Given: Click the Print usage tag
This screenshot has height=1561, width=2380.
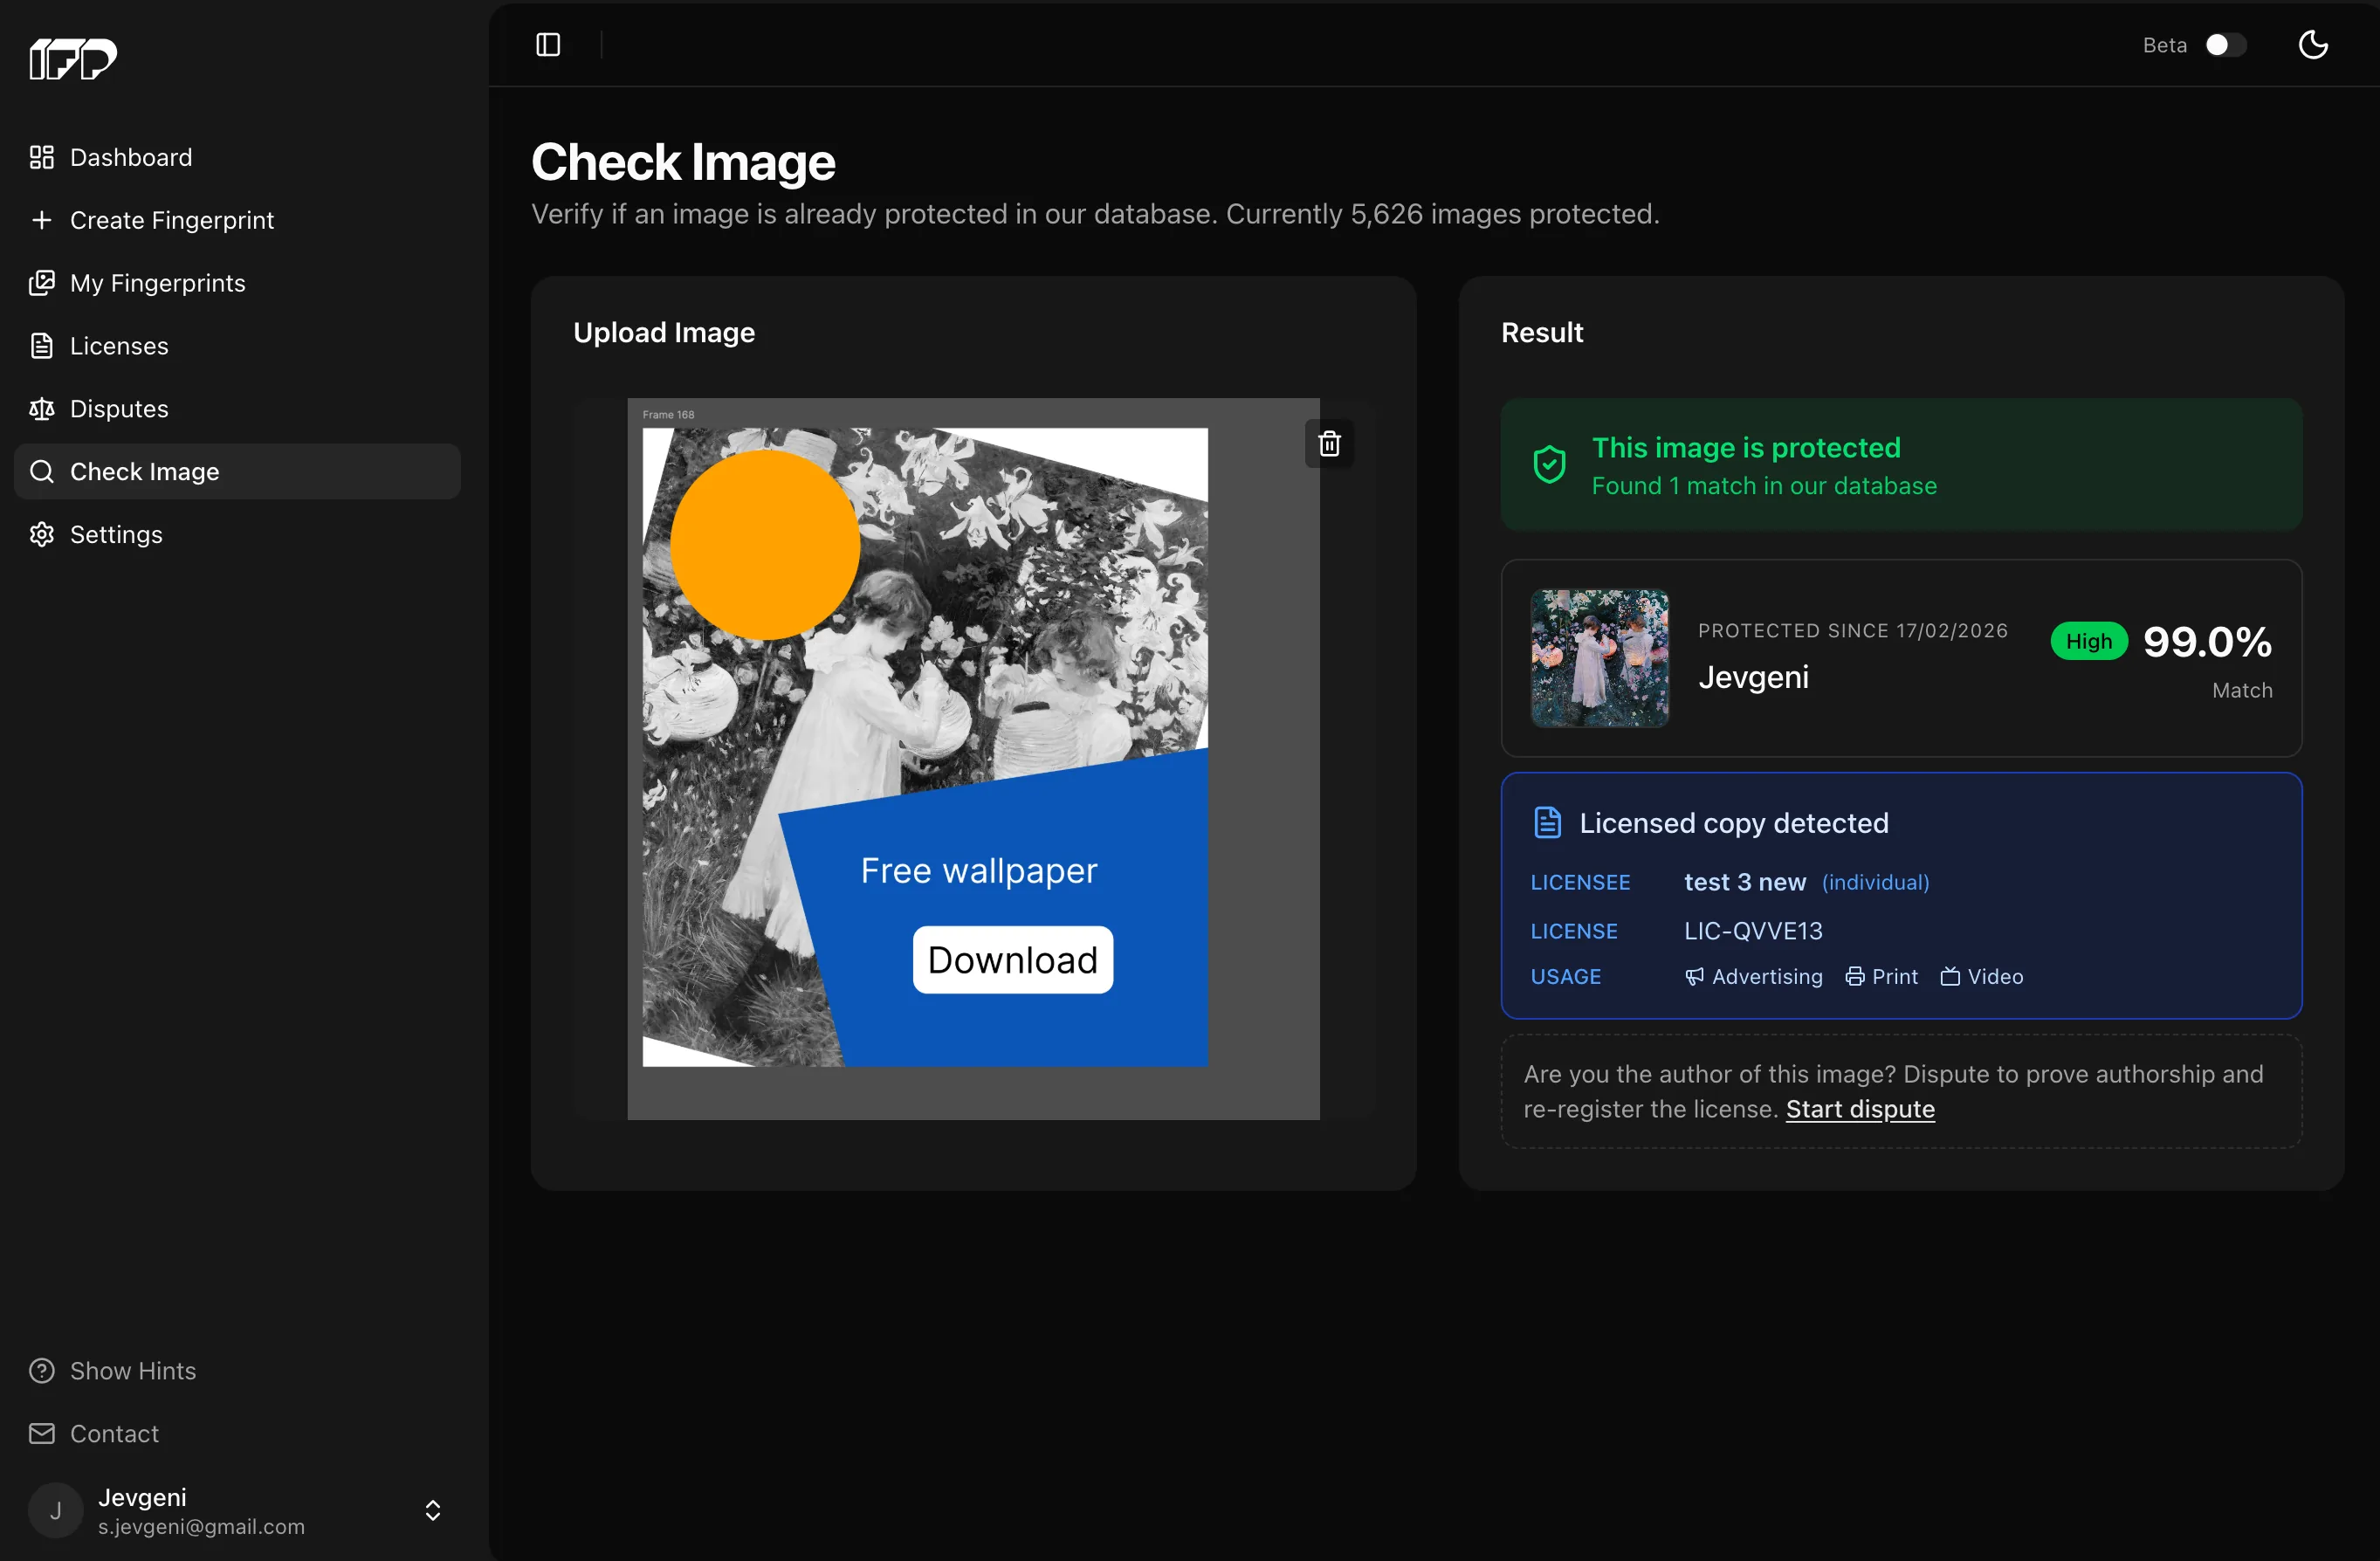Looking at the screenshot, I should tap(1881, 977).
